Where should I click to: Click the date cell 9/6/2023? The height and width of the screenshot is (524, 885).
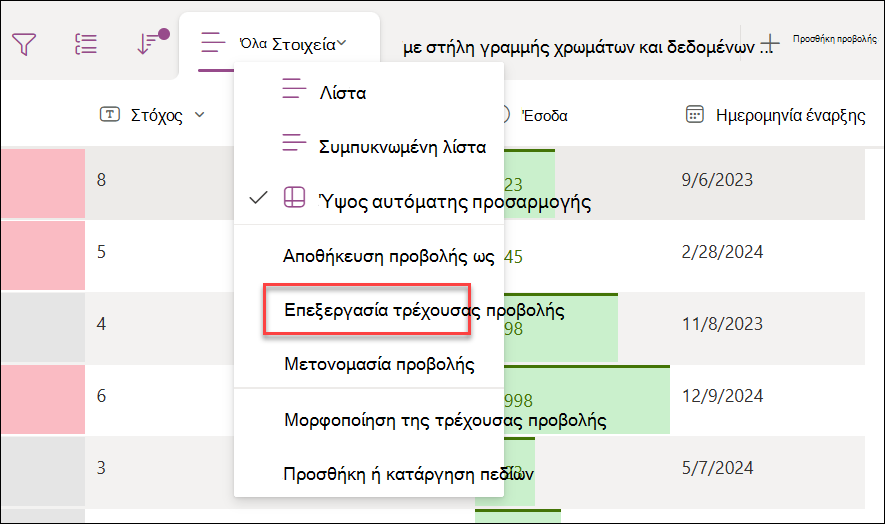coord(717,180)
